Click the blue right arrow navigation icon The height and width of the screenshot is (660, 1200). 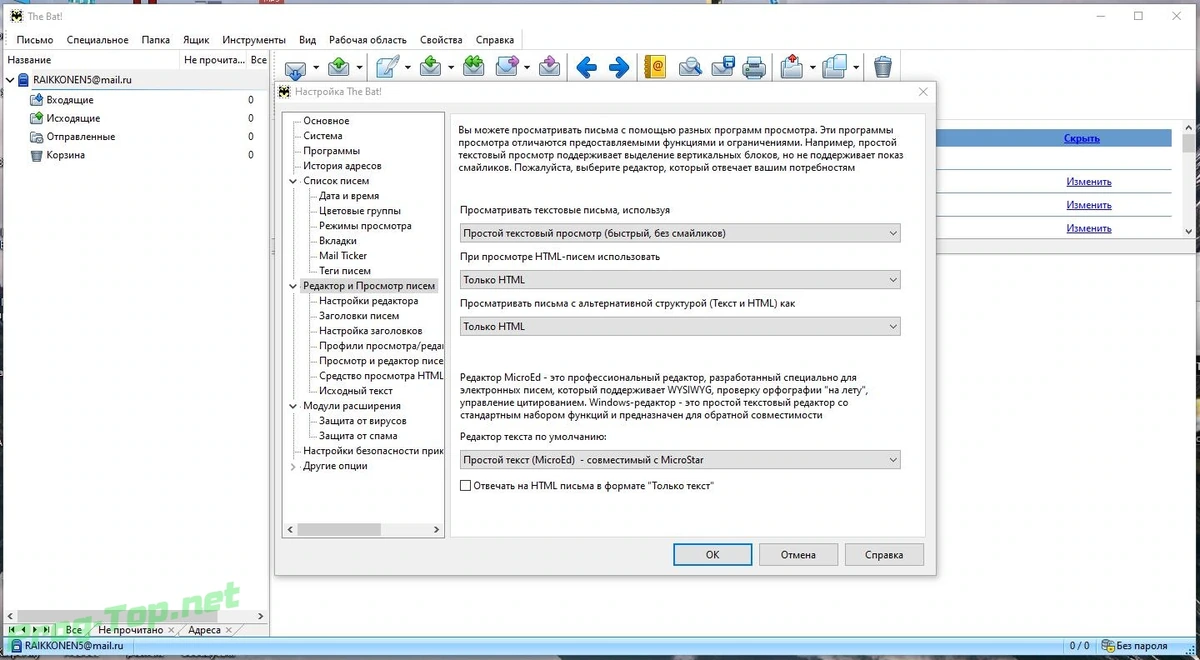pyautogui.click(x=619, y=68)
